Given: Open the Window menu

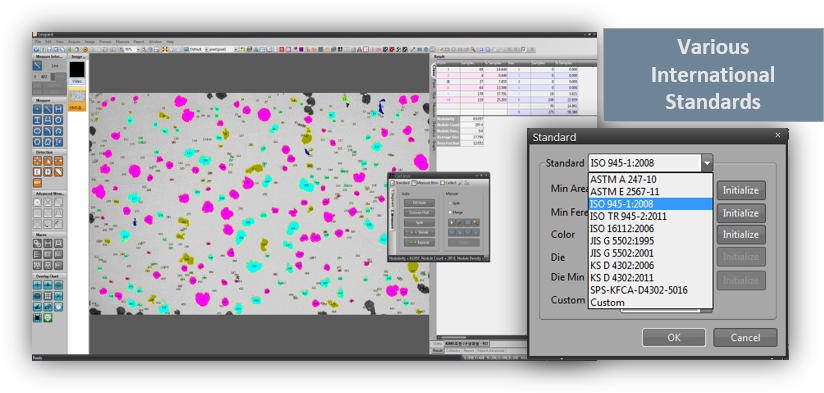Looking at the screenshot, I should pyautogui.click(x=155, y=42).
